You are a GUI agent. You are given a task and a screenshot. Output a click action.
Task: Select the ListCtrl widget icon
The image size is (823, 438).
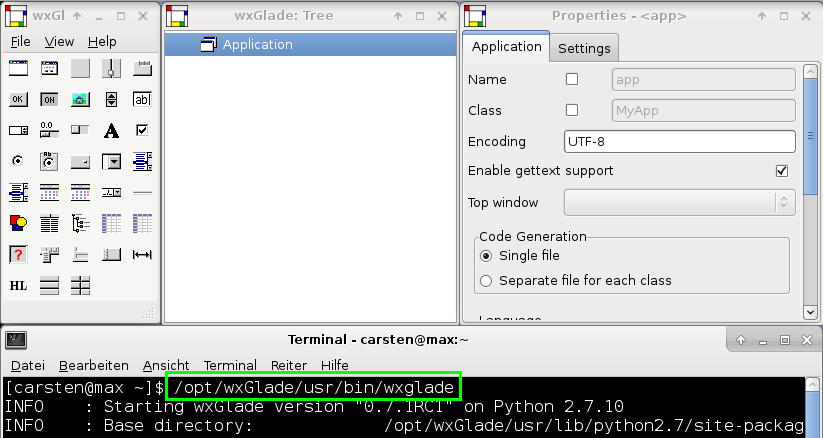point(49,223)
